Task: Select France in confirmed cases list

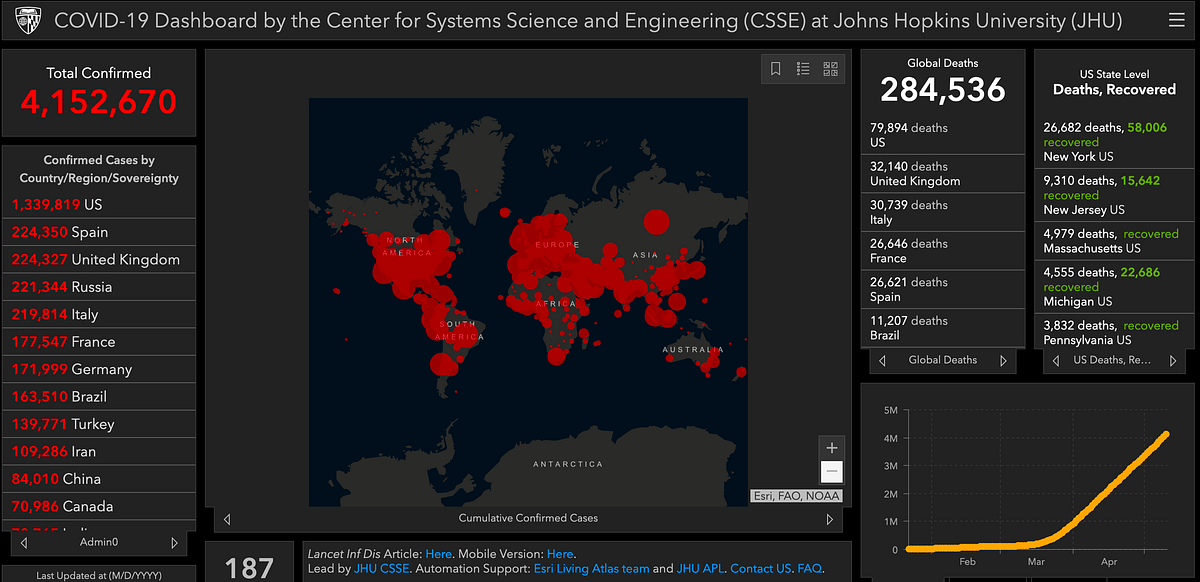Action: [x=98, y=342]
